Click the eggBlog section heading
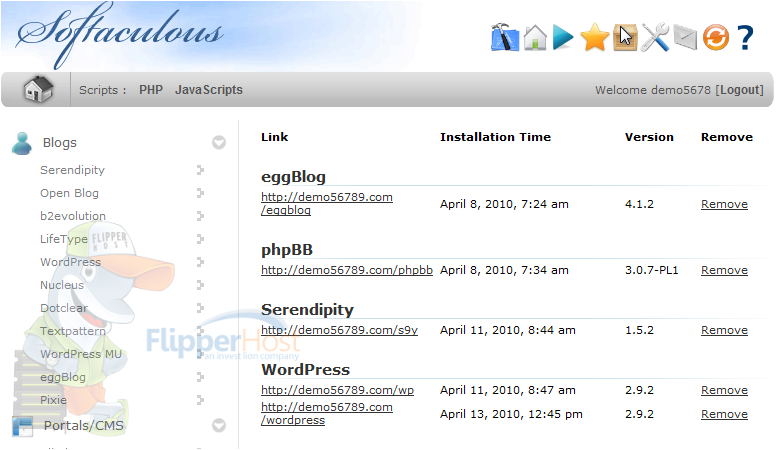The image size is (776, 450). click(293, 177)
